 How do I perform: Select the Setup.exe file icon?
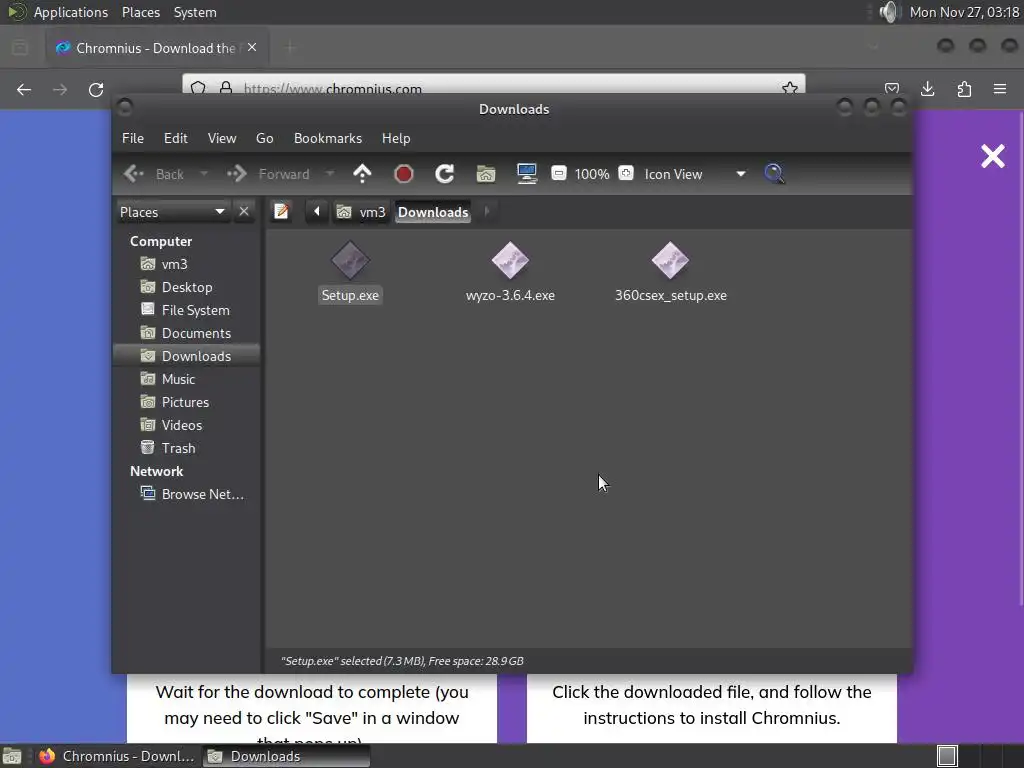[350, 261]
